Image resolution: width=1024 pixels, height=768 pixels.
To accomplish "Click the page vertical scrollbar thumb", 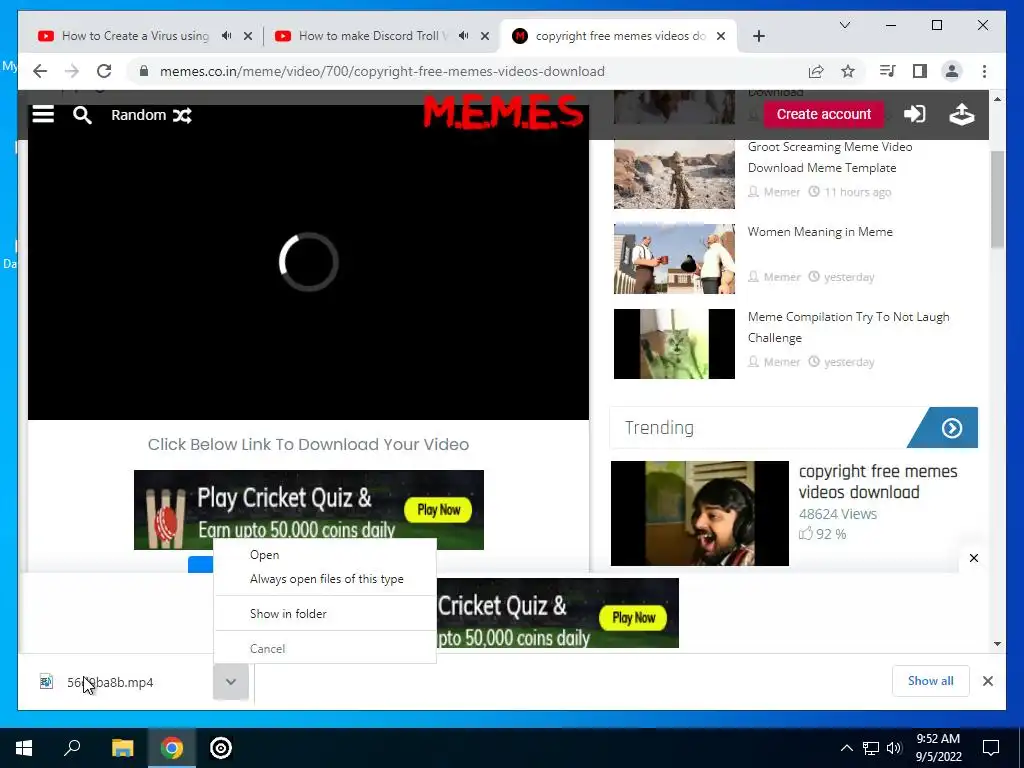I will 997,199.
